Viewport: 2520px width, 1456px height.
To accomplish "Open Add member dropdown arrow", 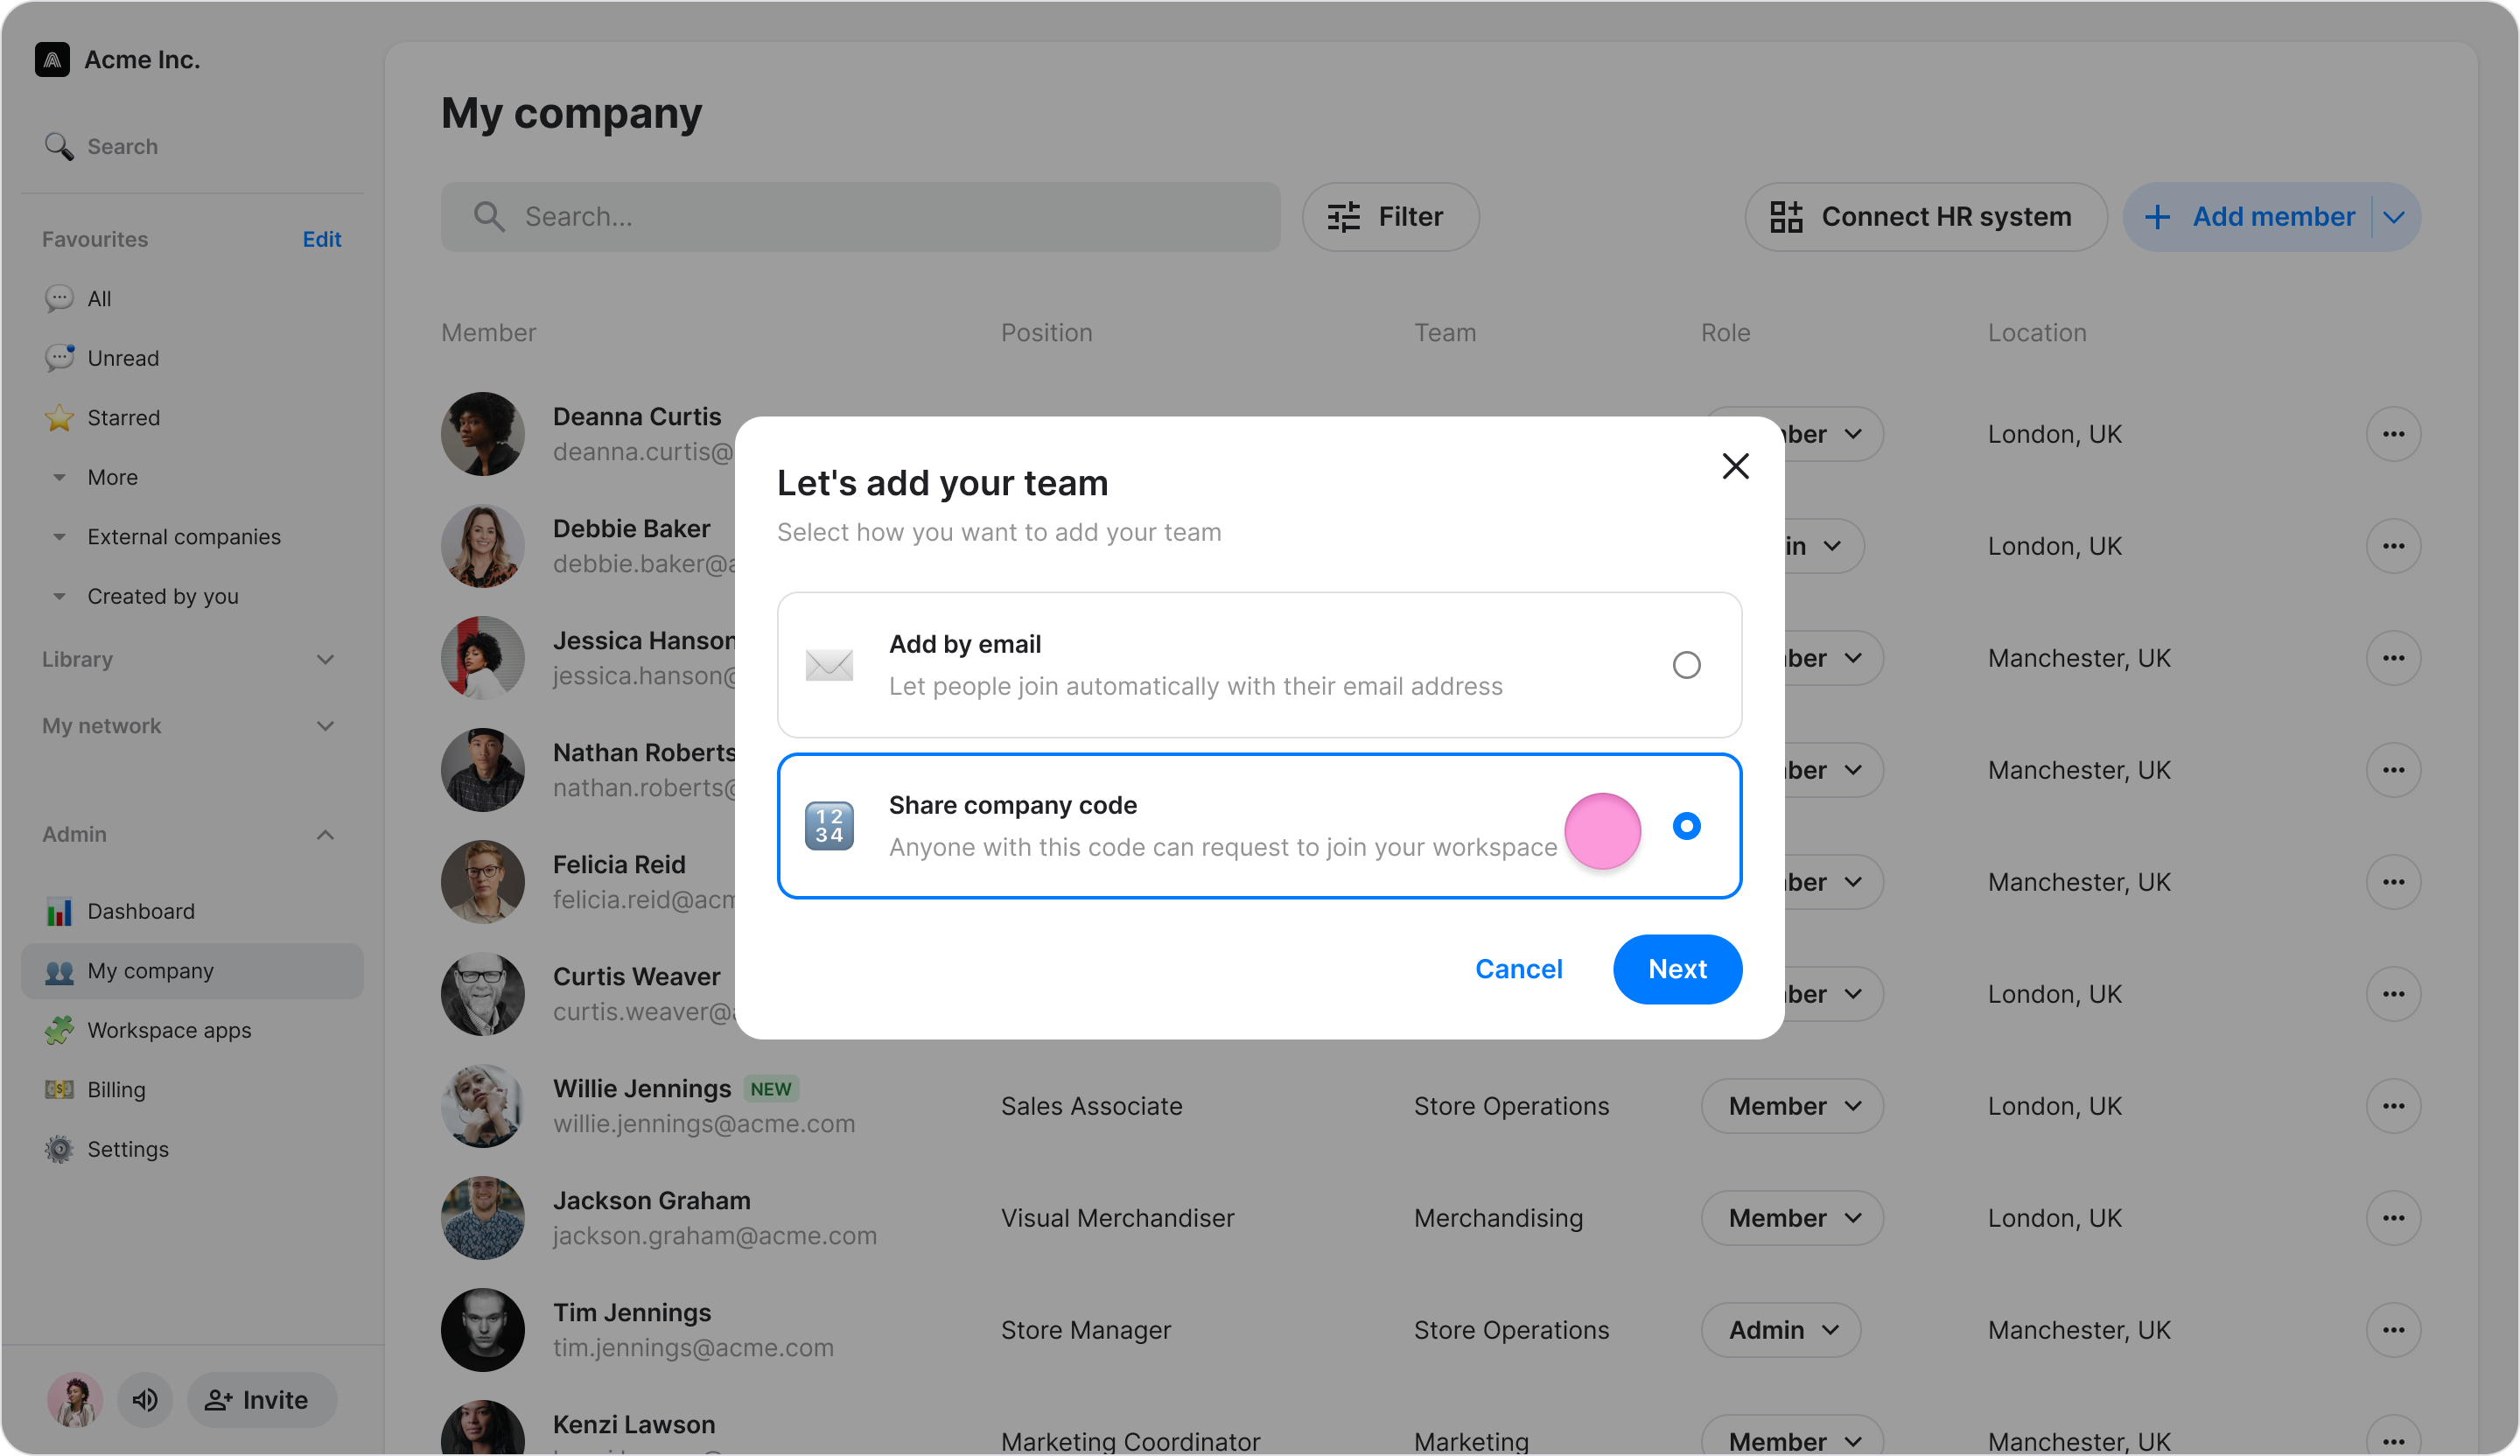I will (2394, 217).
